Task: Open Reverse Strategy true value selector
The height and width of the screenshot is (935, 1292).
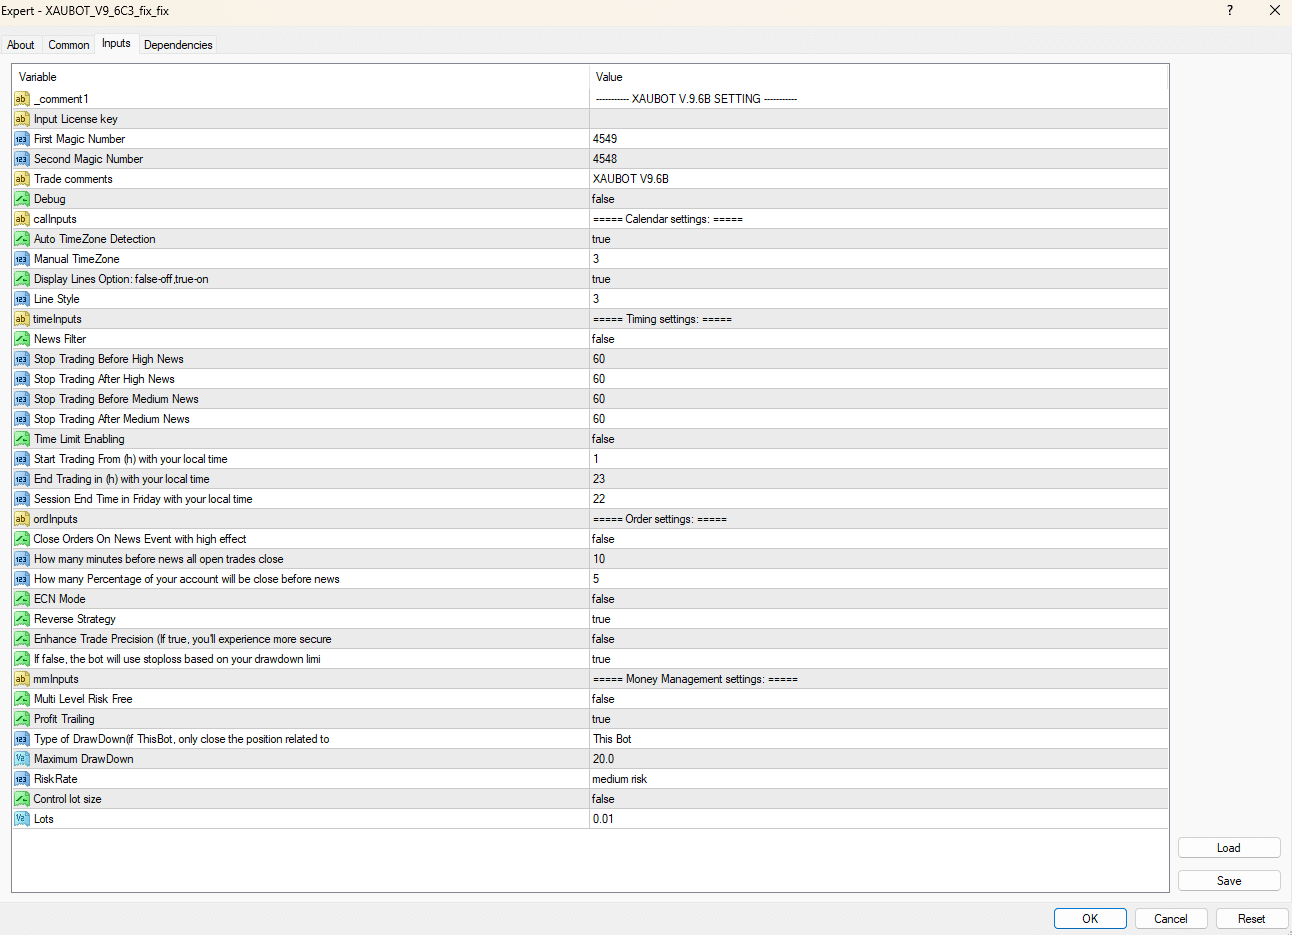Action: pos(601,619)
